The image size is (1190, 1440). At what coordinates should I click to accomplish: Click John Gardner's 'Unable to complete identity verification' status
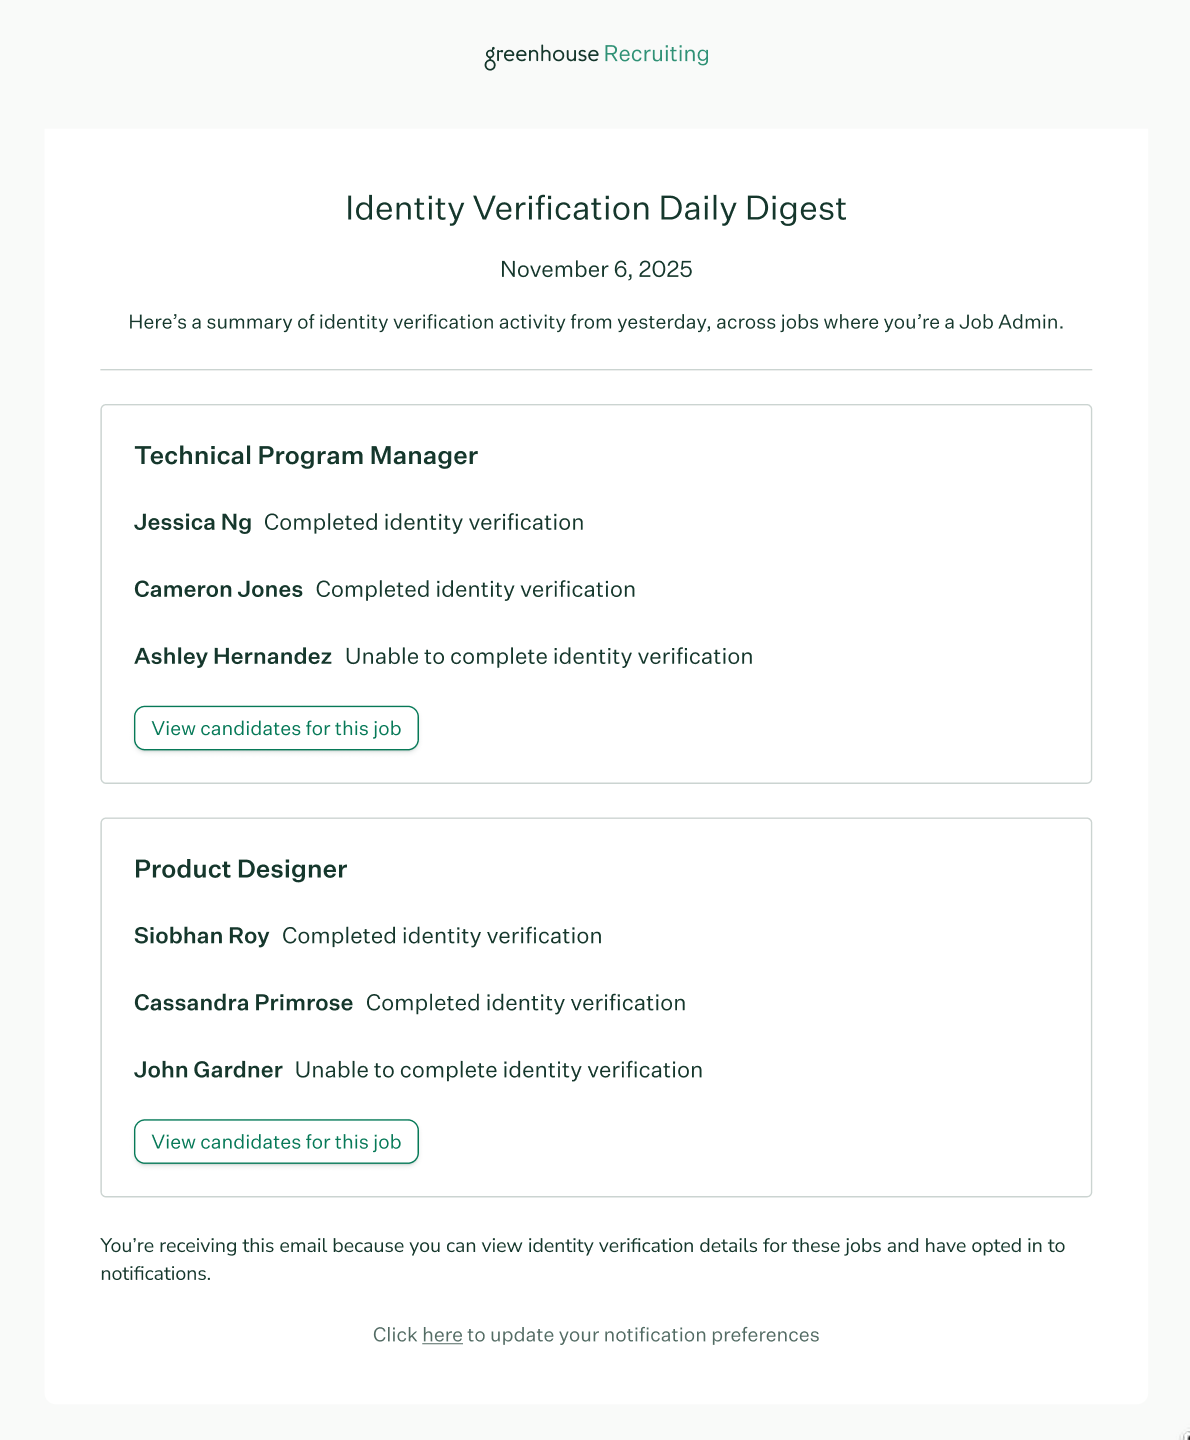[x=498, y=1069]
